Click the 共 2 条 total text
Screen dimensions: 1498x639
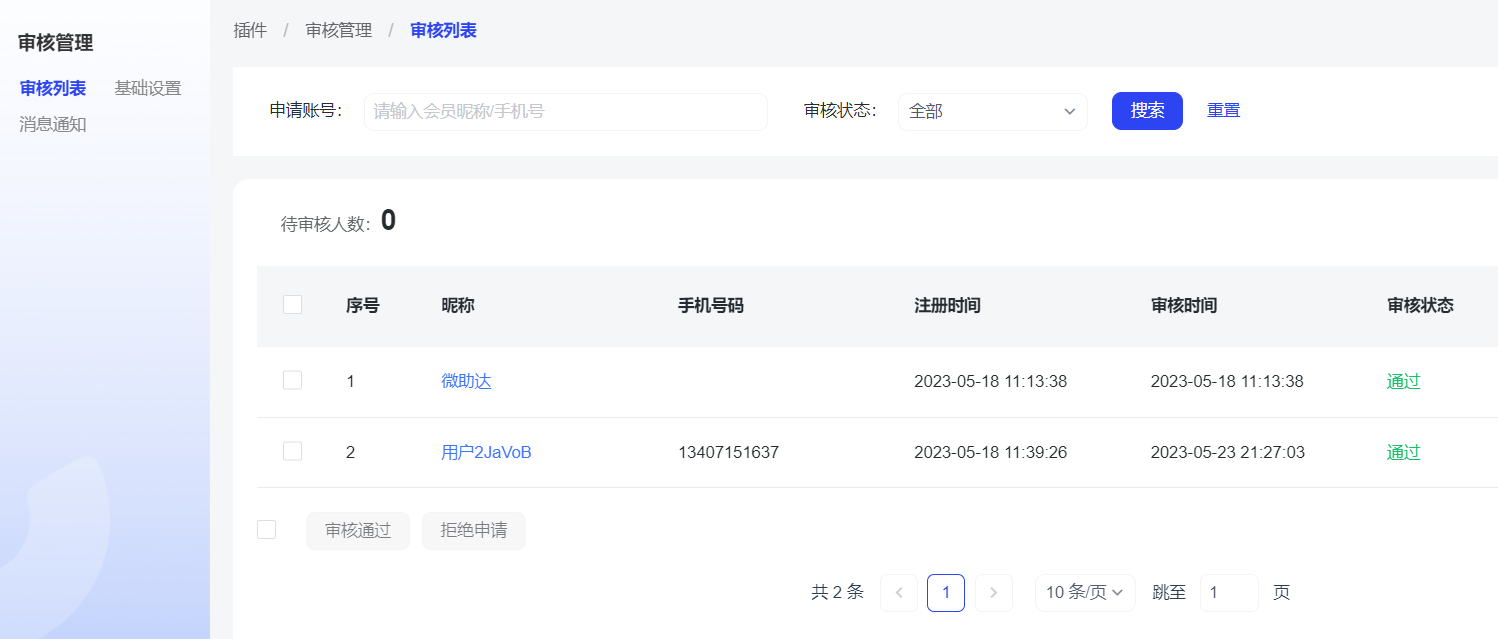pos(837,593)
